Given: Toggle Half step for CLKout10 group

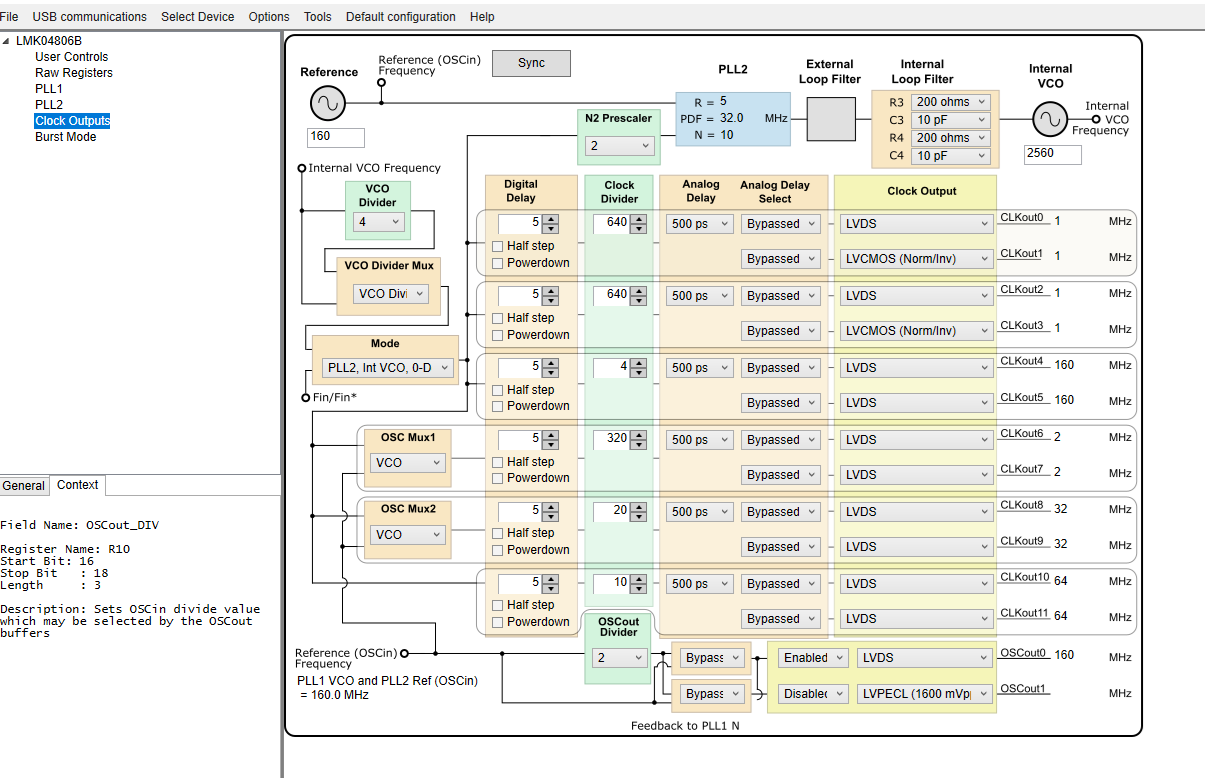Looking at the screenshot, I should [x=498, y=605].
